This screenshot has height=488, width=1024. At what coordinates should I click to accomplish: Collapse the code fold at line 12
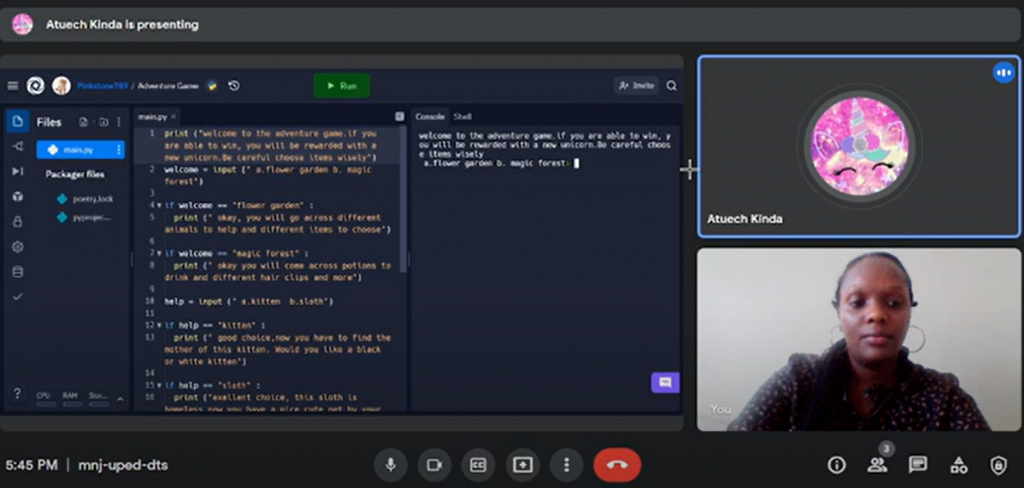[159, 325]
